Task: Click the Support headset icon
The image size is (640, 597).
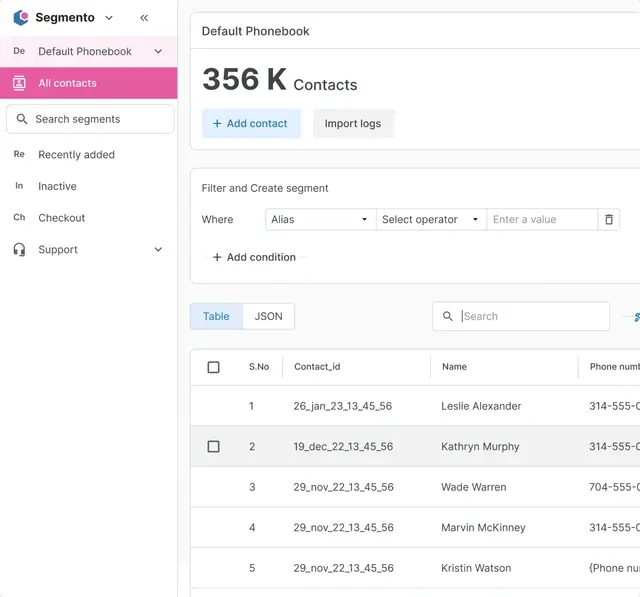Action: (x=19, y=250)
